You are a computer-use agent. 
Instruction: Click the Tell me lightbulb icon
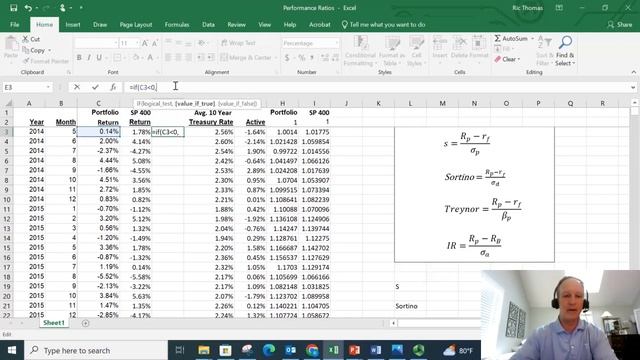(344, 25)
